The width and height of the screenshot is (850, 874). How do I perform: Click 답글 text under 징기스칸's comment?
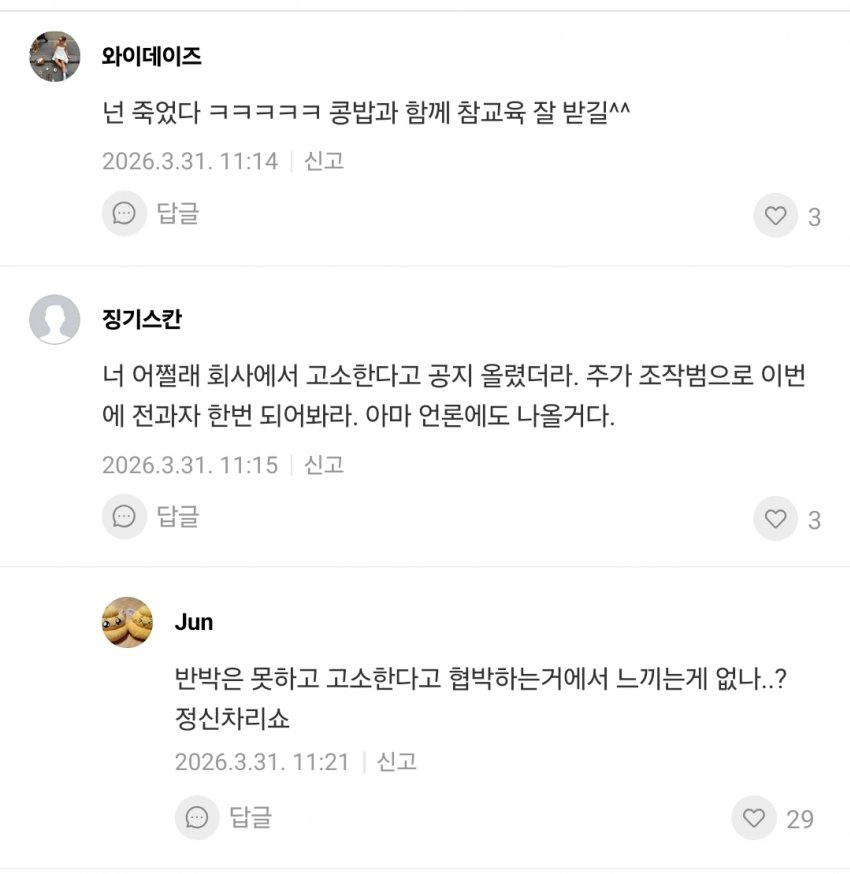pyautogui.click(x=178, y=516)
